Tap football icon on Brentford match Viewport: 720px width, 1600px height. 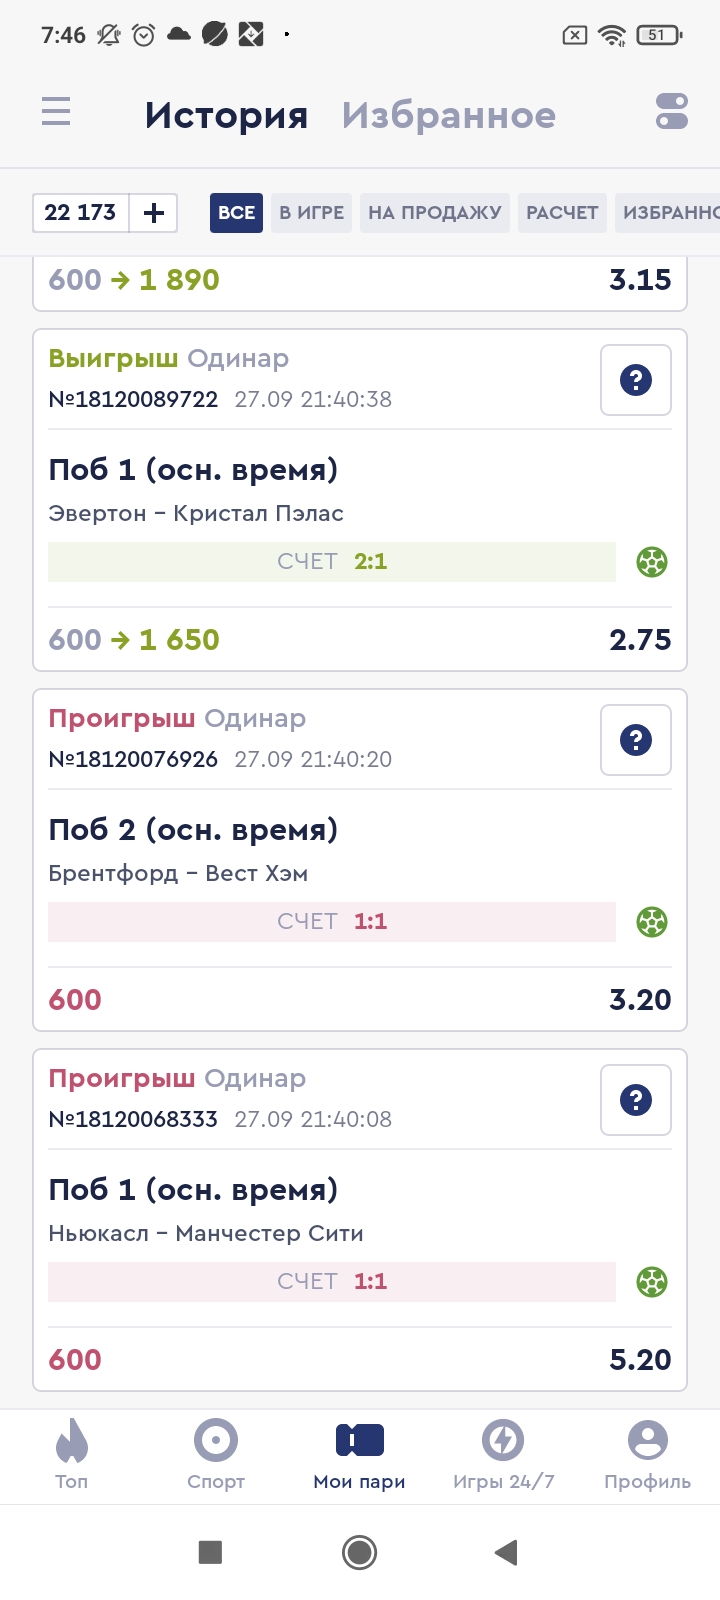coord(652,922)
